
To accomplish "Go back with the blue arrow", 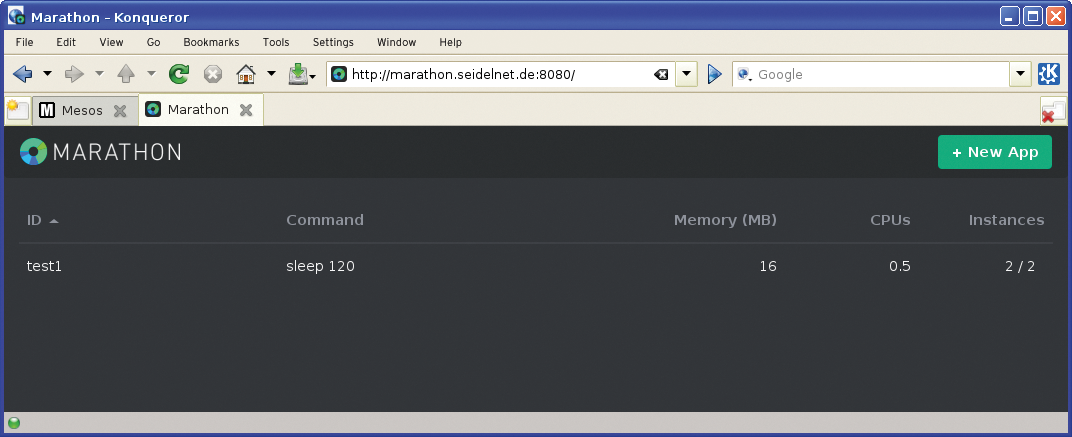I will 23,73.
